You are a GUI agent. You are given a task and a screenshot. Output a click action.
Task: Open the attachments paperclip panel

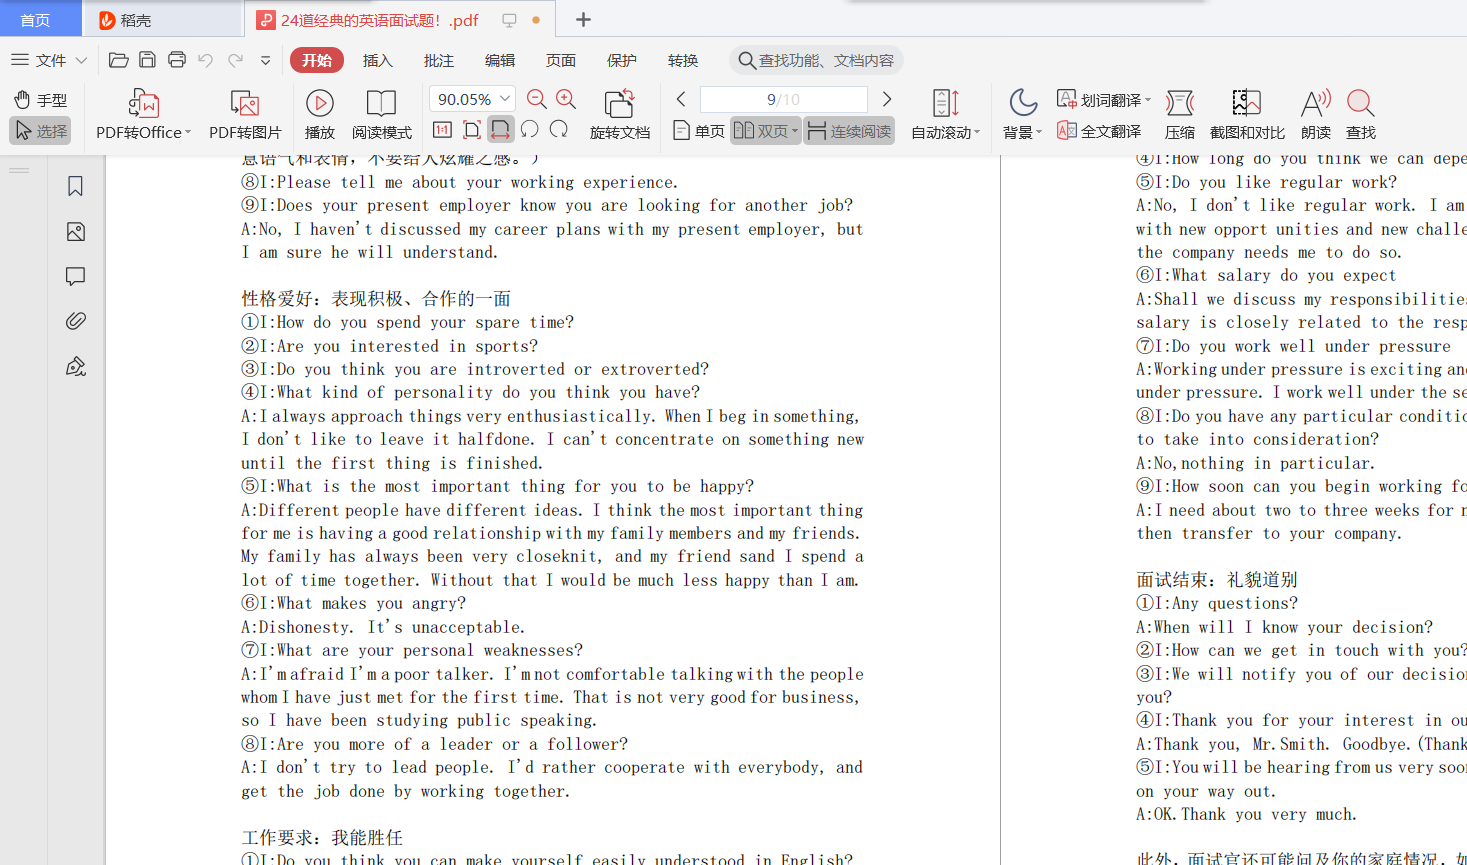(75, 321)
